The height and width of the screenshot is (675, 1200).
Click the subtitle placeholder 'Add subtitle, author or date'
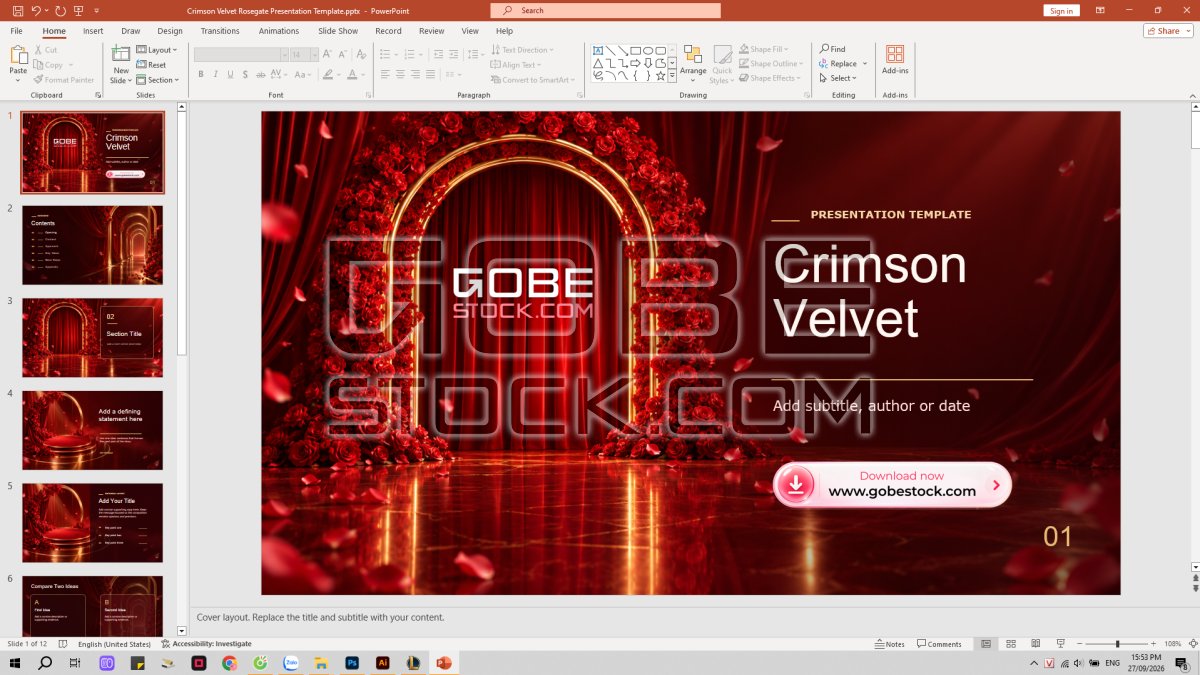871,406
